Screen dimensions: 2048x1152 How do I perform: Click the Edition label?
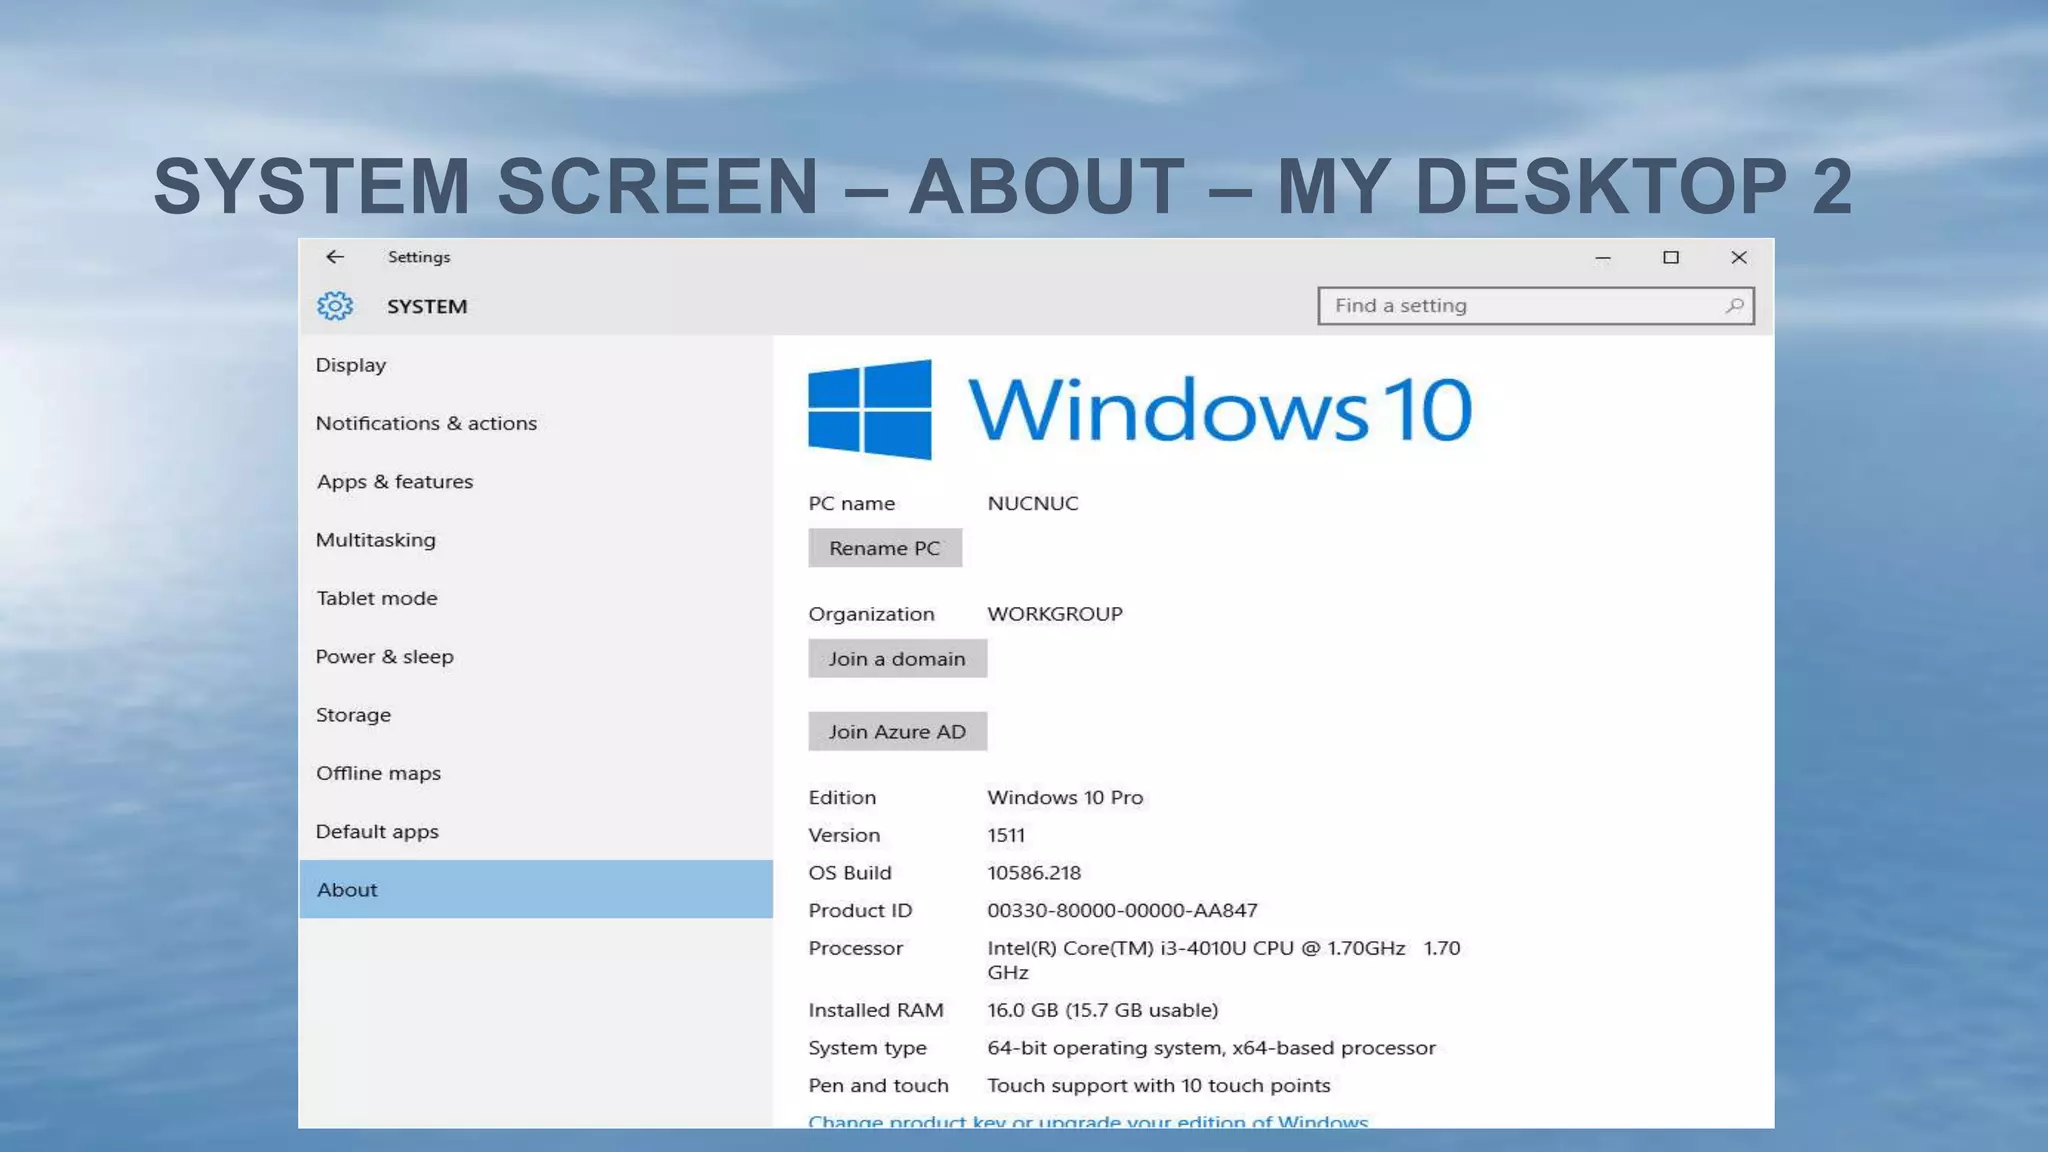842,798
